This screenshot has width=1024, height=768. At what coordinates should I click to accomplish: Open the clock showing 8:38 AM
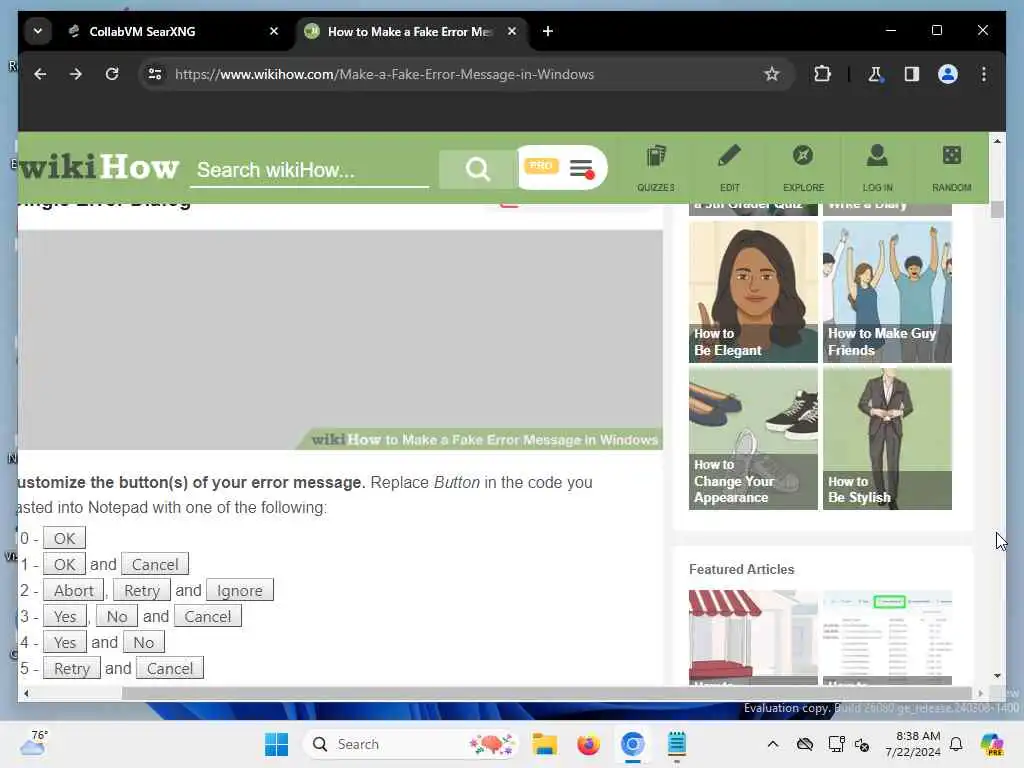(912, 744)
